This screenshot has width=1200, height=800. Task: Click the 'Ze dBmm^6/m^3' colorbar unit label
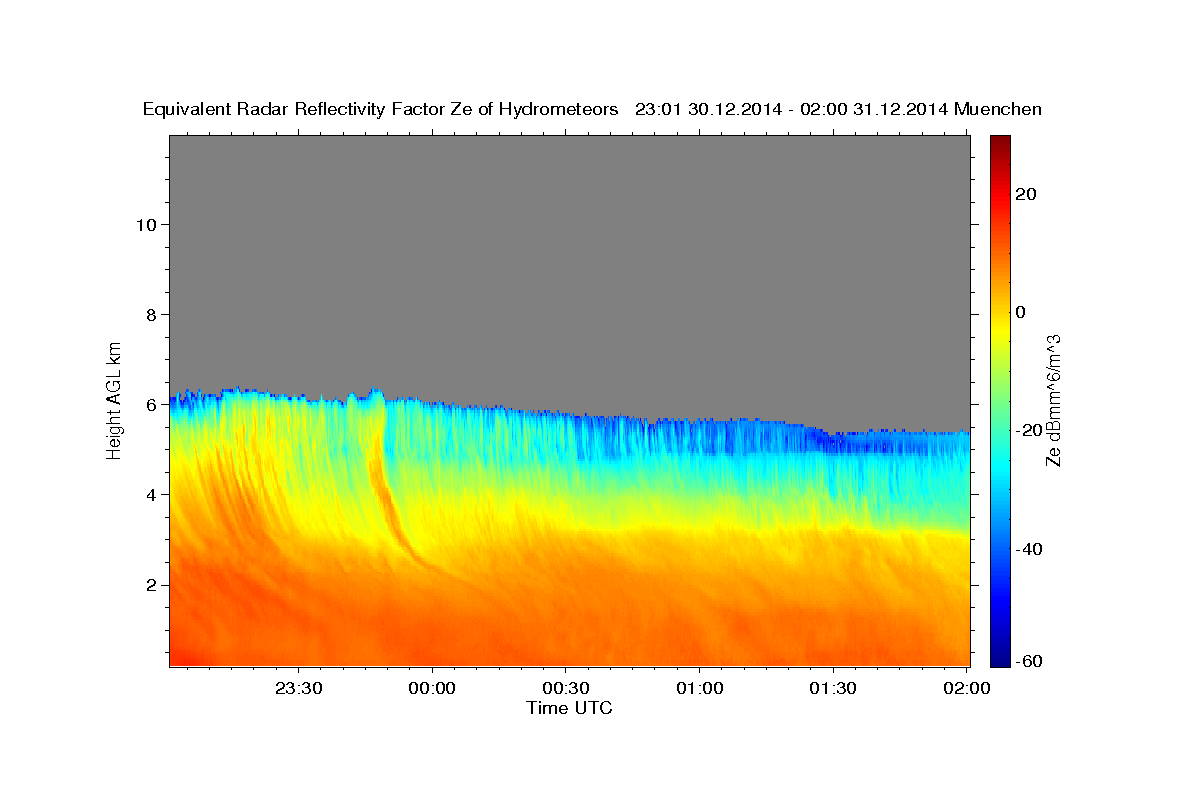[x=1053, y=400]
